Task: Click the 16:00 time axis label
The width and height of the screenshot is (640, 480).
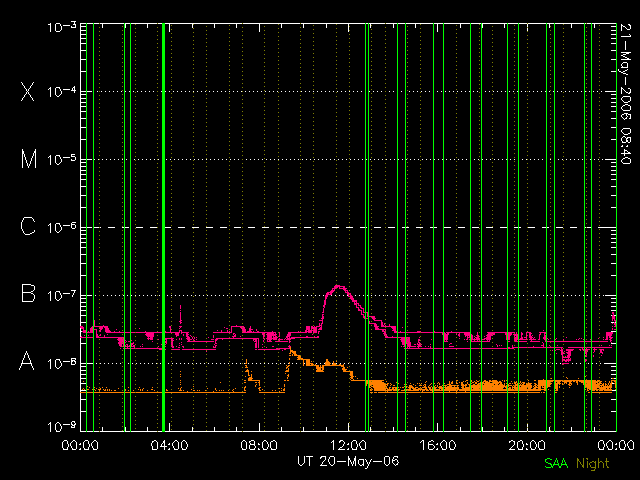Action: click(x=438, y=445)
